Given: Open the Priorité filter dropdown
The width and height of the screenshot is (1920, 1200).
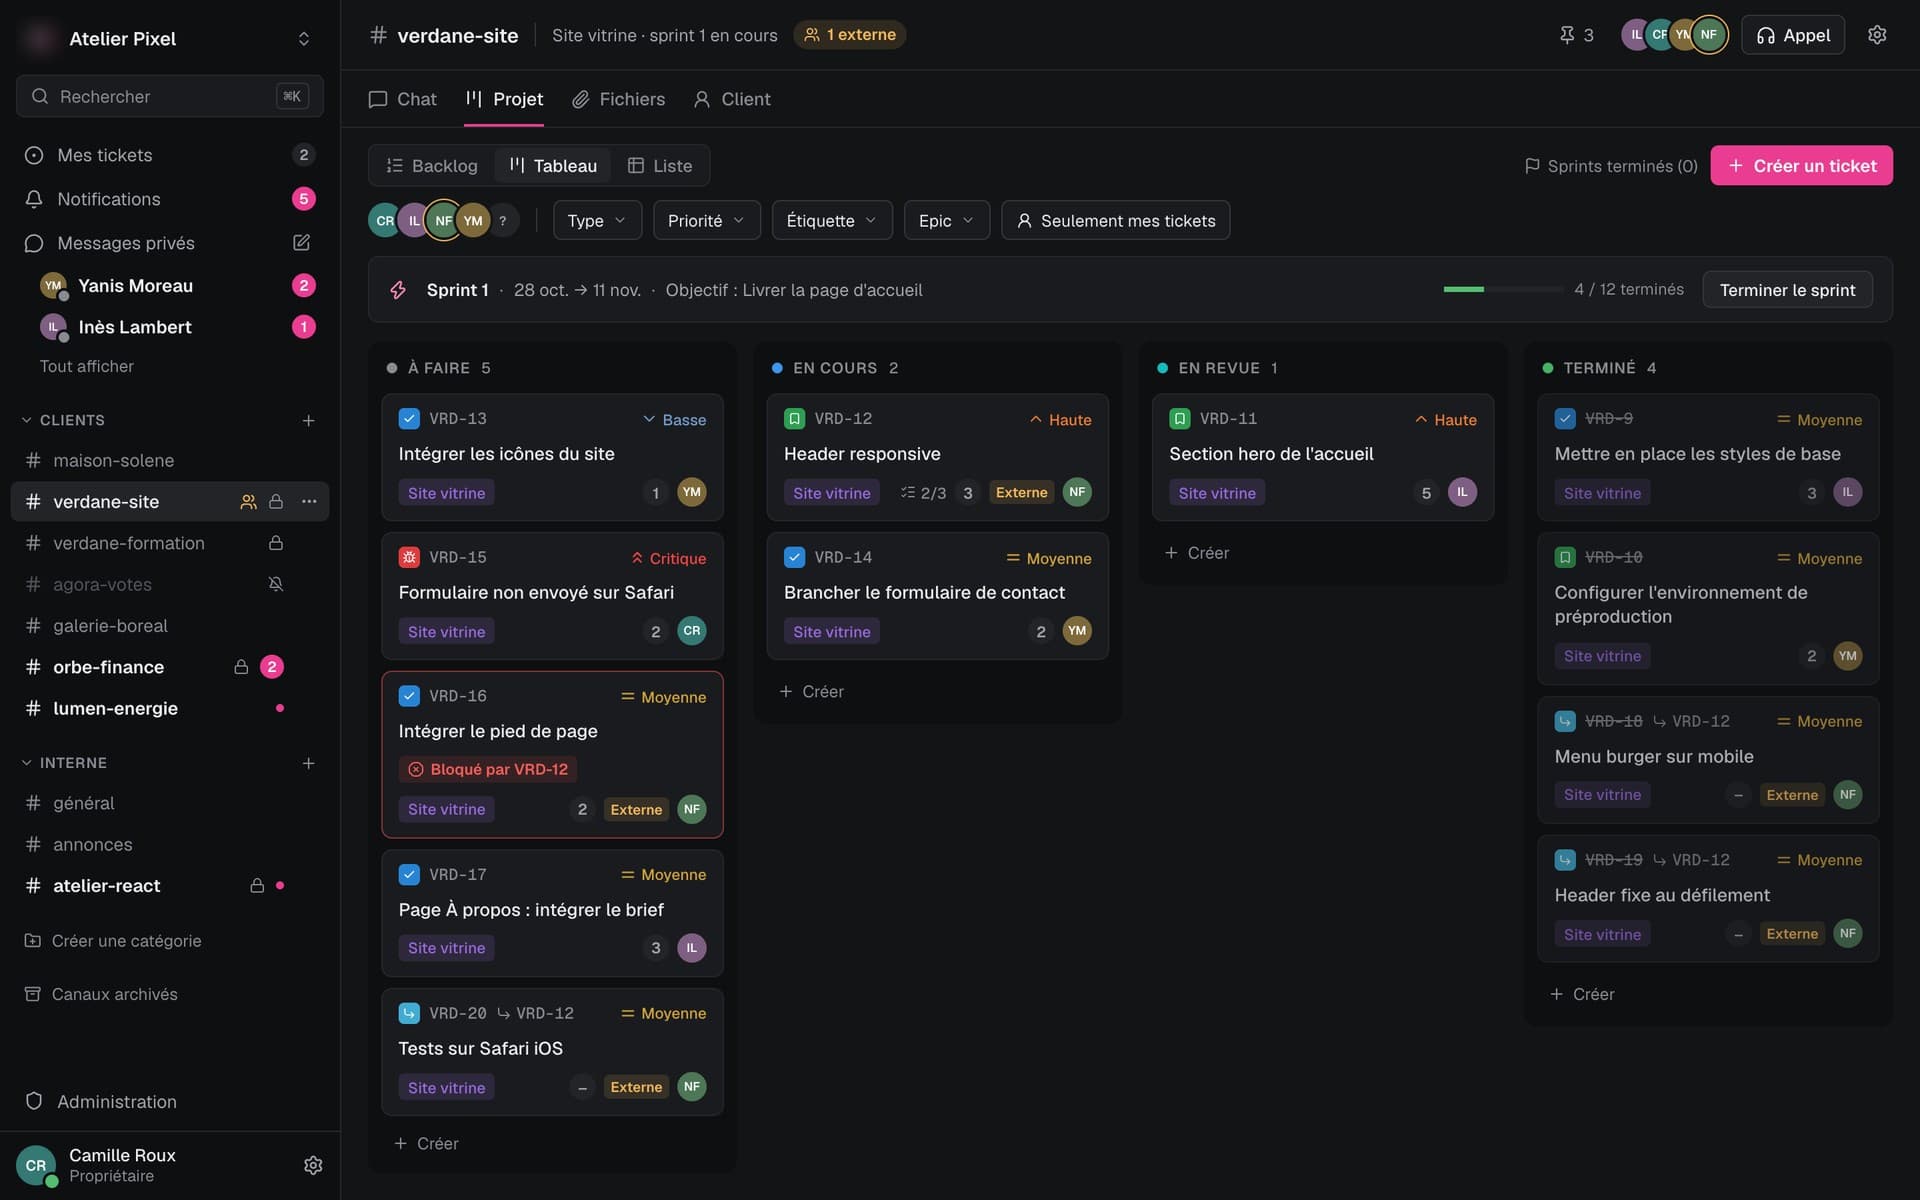Looking at the screenshot, I should pyautogui.click(x=706, y=221).
